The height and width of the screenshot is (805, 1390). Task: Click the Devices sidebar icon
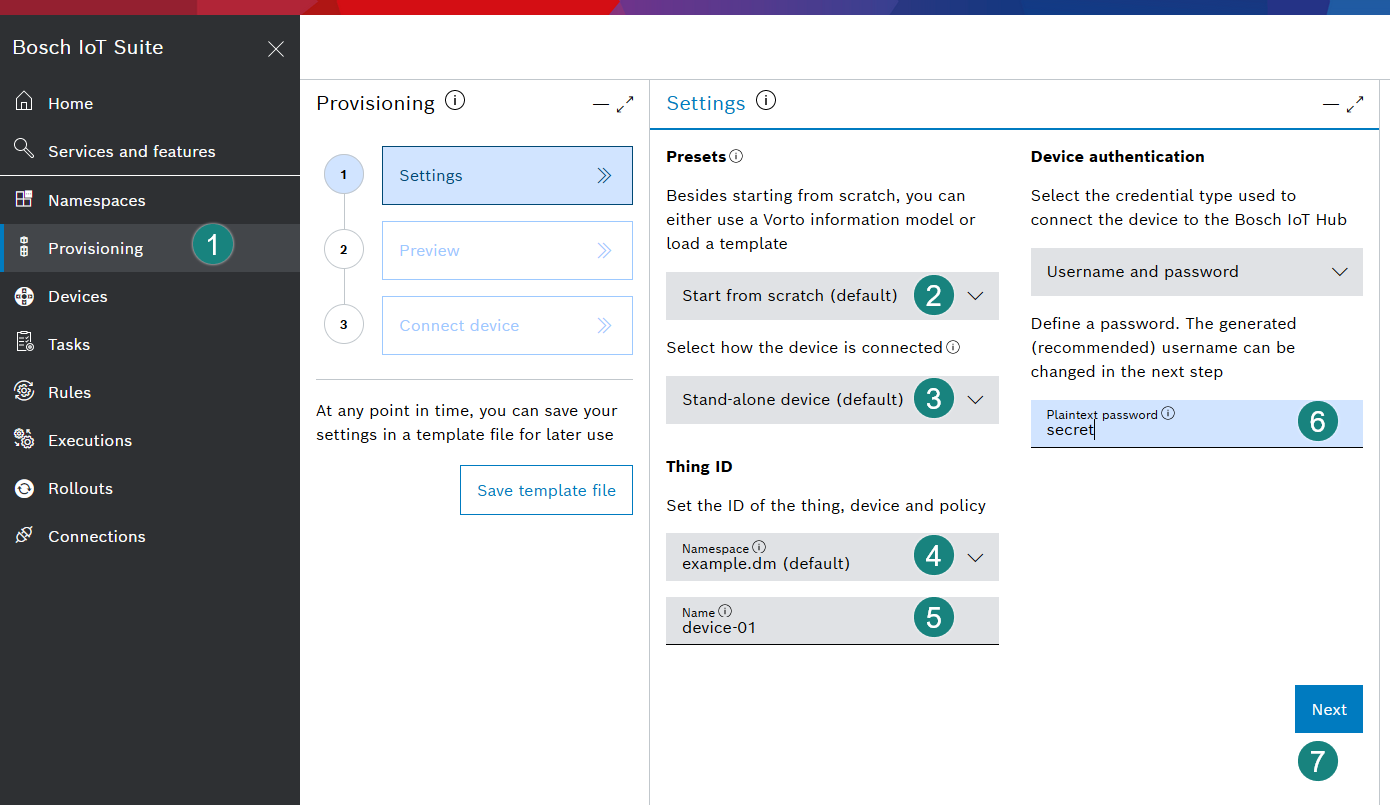tap(24, 296)
